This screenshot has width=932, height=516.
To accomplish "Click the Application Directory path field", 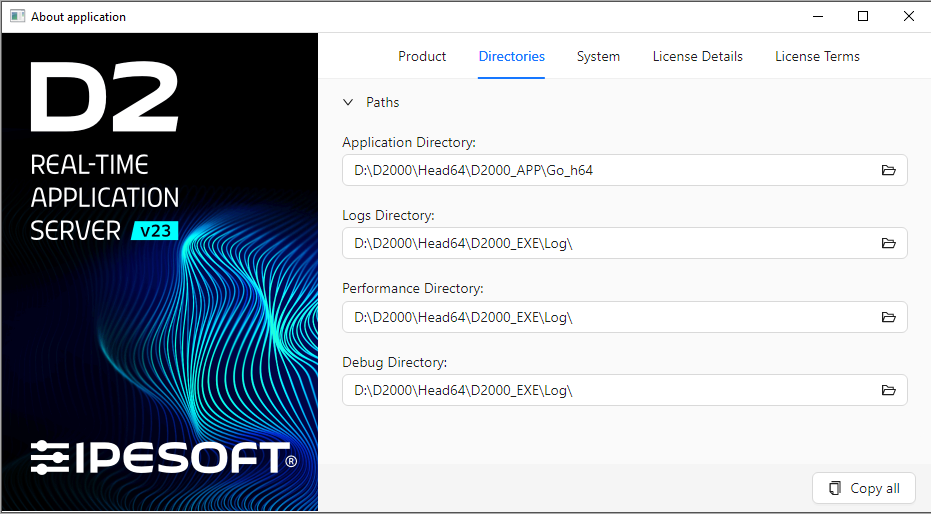I will coord(600,171).
